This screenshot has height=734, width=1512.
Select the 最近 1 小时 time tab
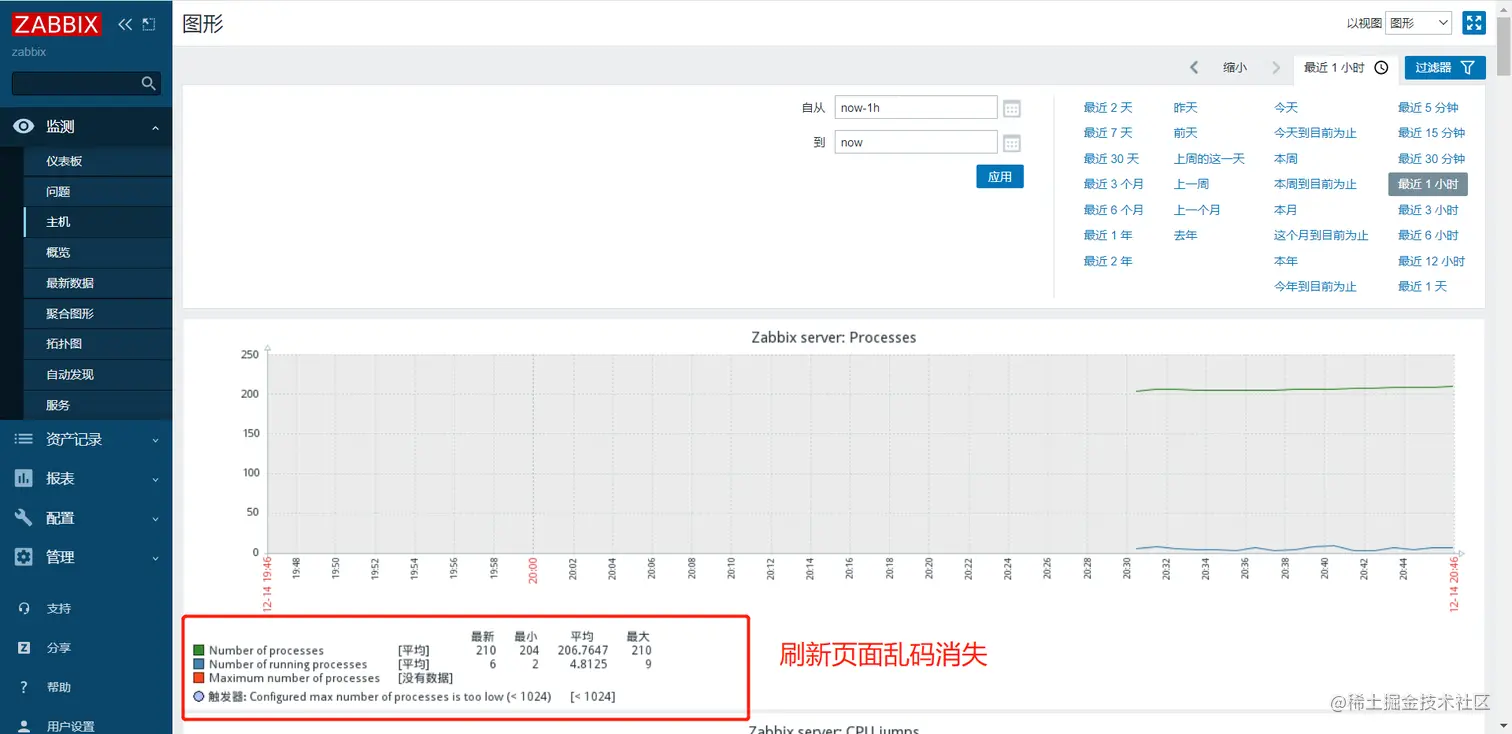pos(1346,67)
